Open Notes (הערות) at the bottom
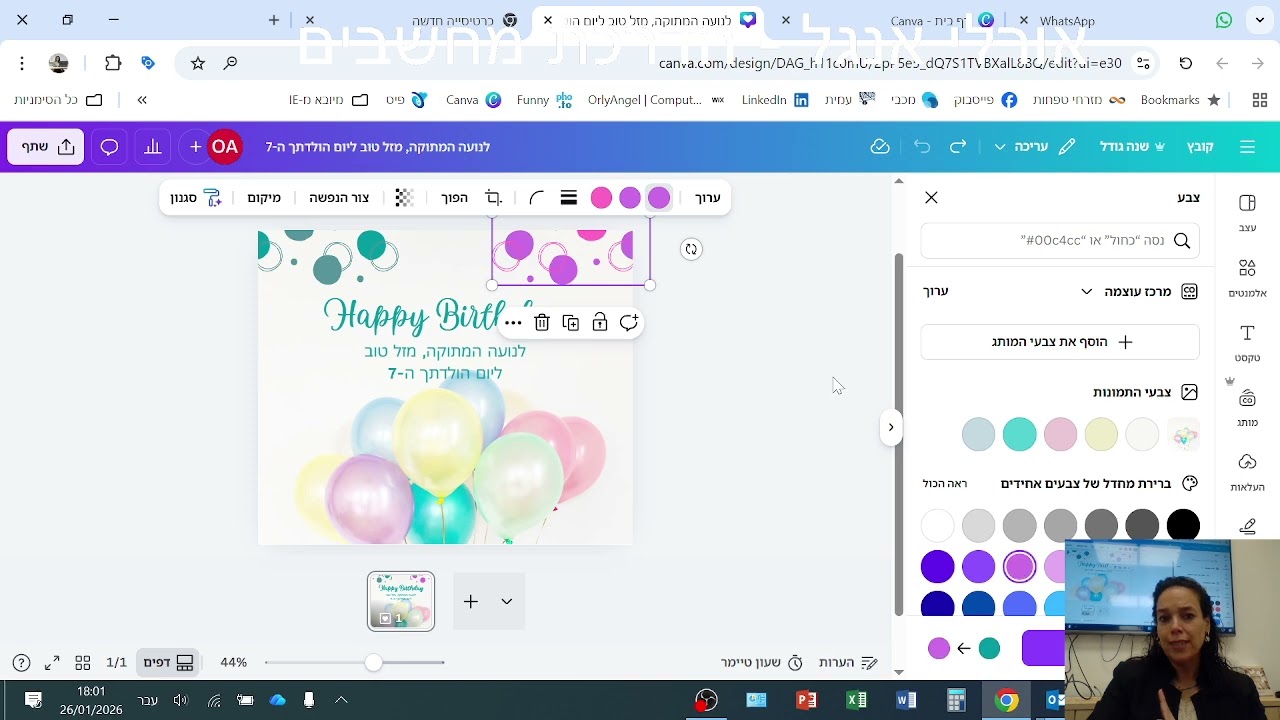 848,663
